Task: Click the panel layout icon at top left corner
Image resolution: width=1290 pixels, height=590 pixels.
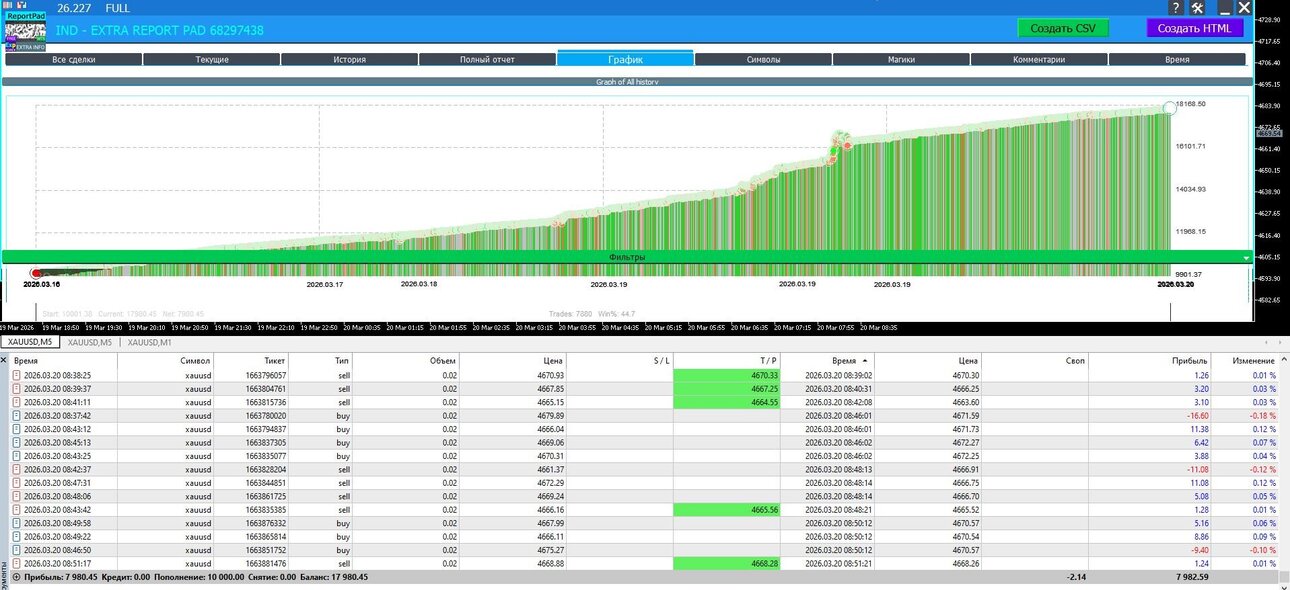Action: tap(8, 5)
